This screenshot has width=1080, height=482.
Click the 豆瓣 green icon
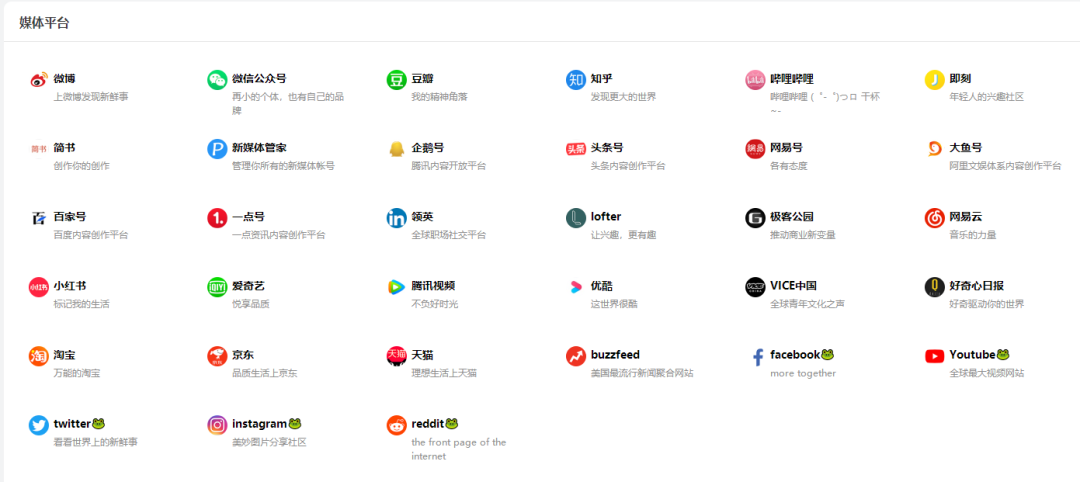coord(397,80)
